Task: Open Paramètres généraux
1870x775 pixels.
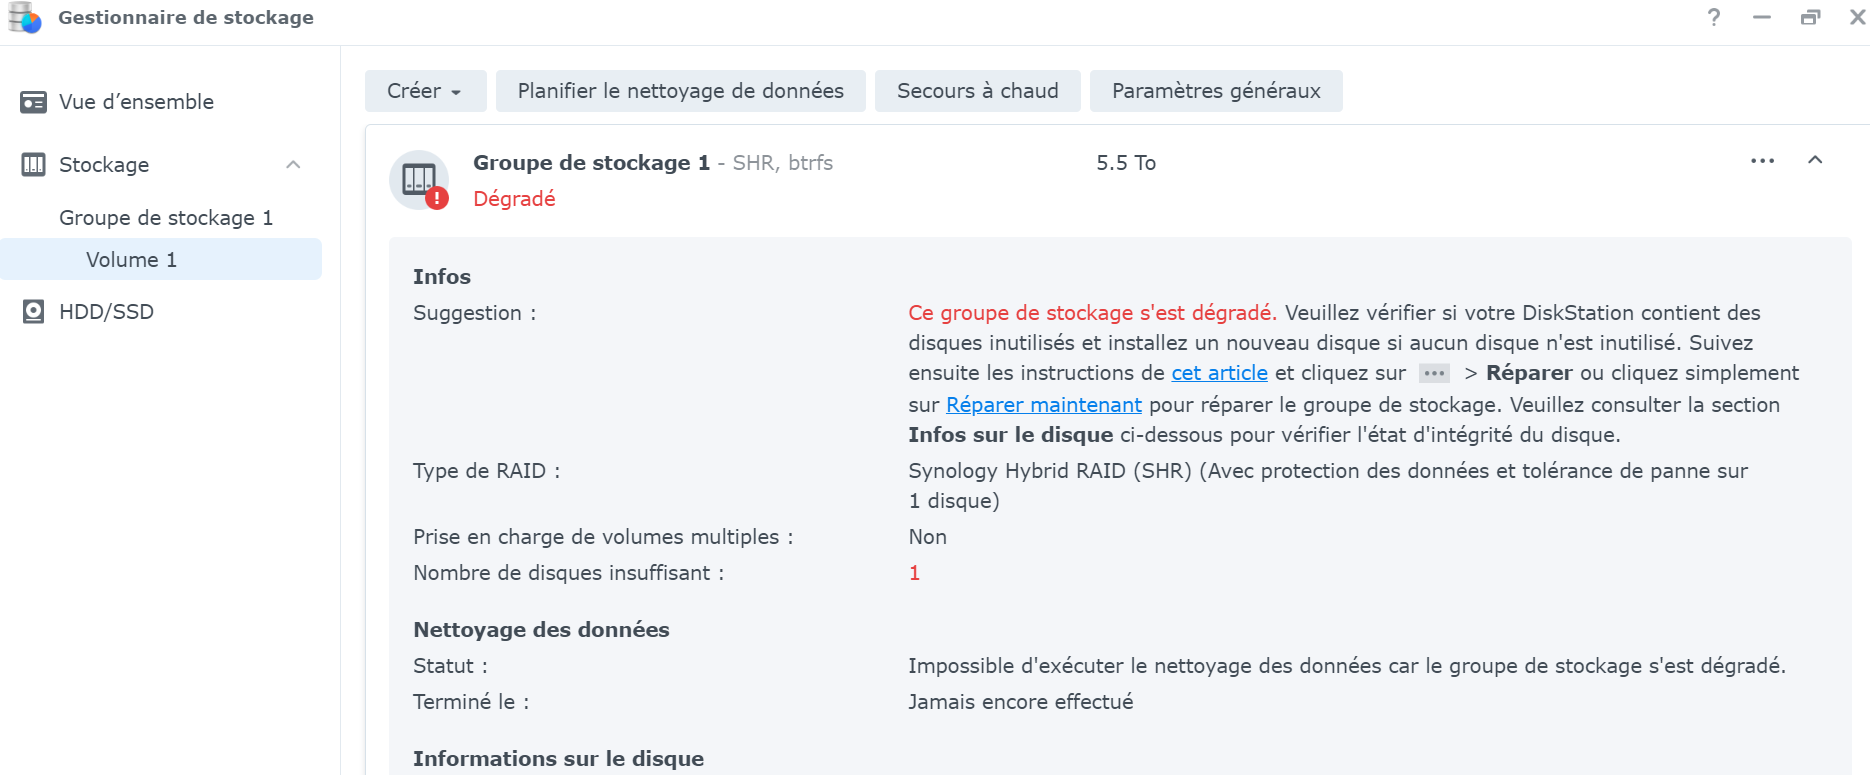Action: (x=1216, y=91)
